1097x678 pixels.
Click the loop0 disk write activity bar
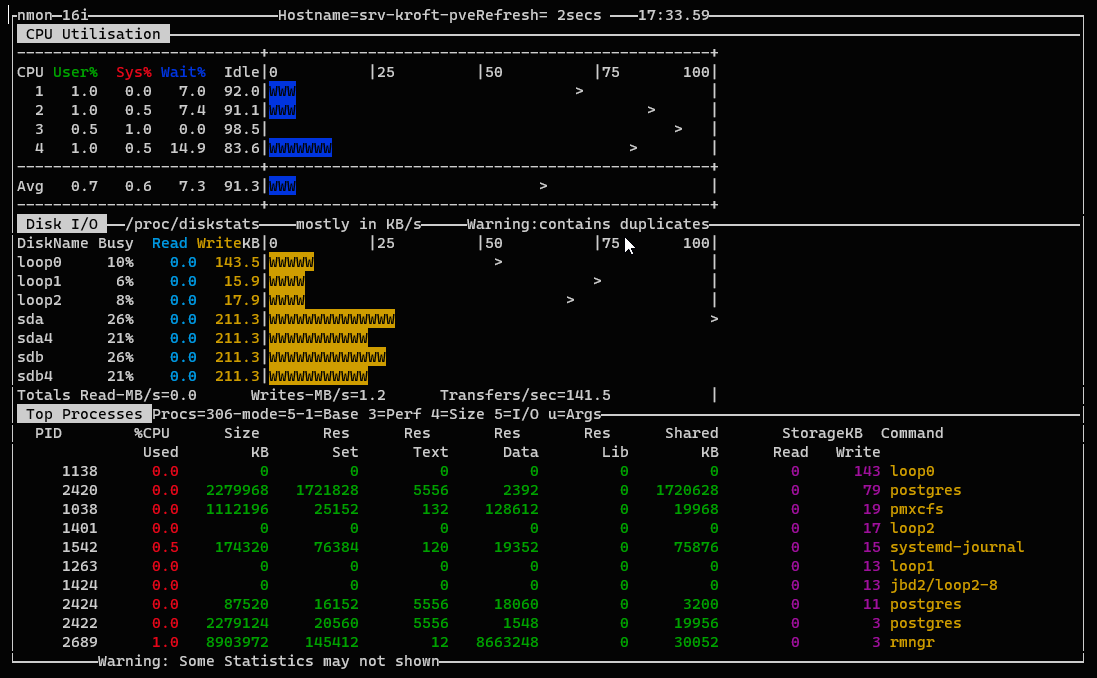[x=291, y=262]
